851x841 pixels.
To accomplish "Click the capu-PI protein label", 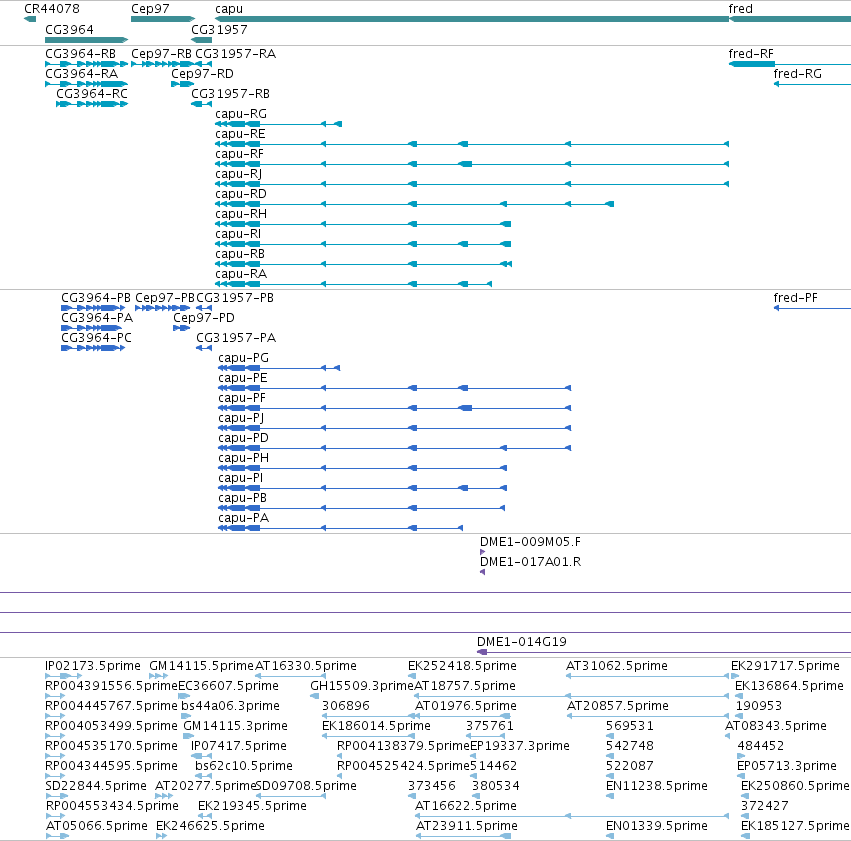I will [x=240, y=479].
